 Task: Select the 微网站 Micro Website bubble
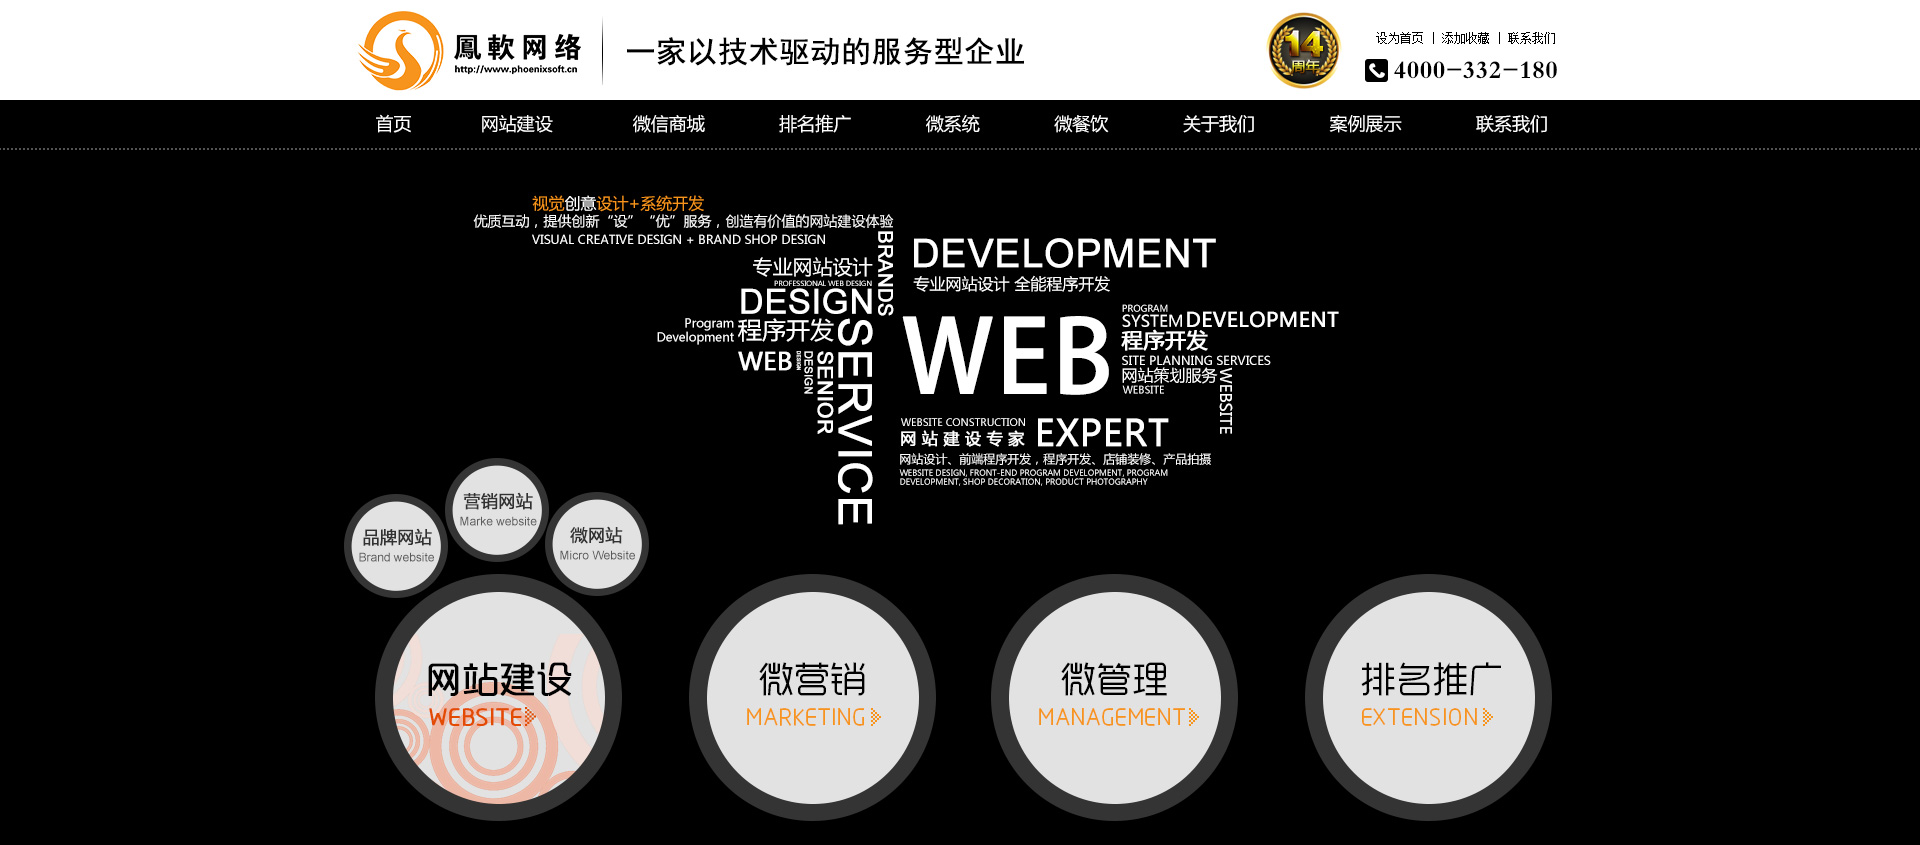coord(597,544)
